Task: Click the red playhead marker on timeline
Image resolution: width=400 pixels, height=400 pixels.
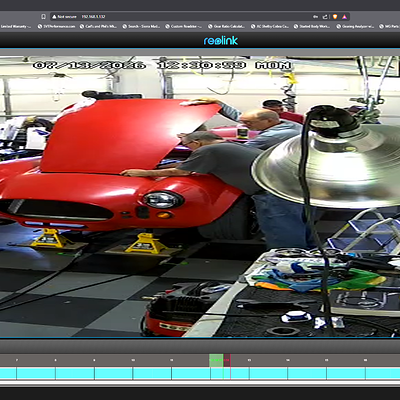Action: click(227, 360)
